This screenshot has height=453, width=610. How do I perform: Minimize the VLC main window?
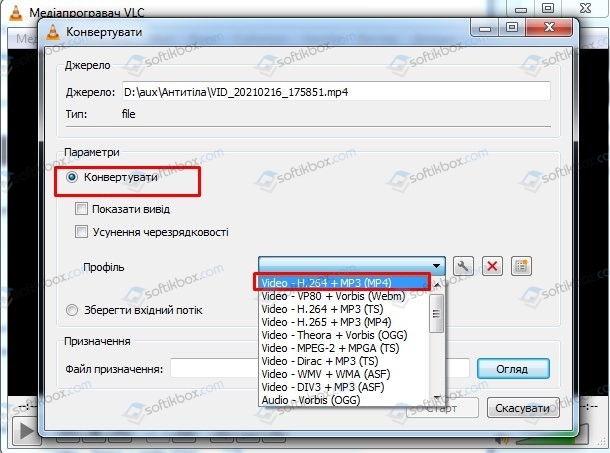[521, 9]
